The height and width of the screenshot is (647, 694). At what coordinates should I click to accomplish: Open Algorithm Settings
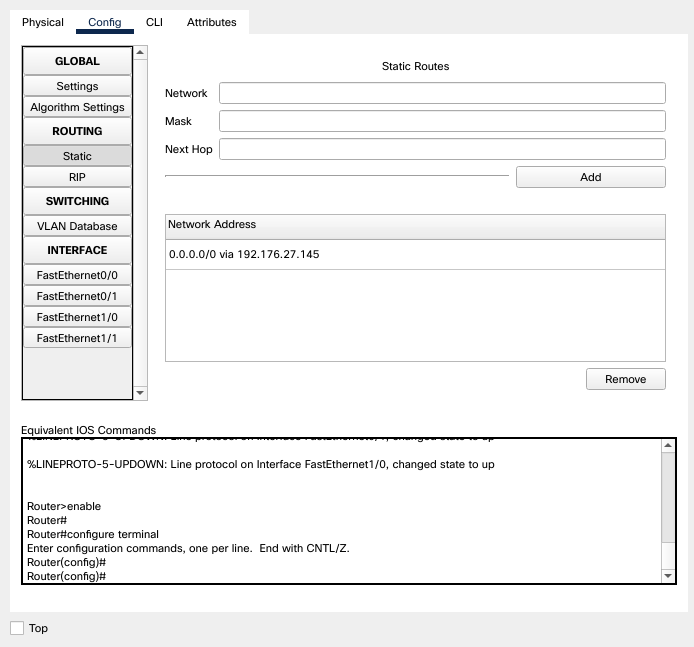[77, 107]
